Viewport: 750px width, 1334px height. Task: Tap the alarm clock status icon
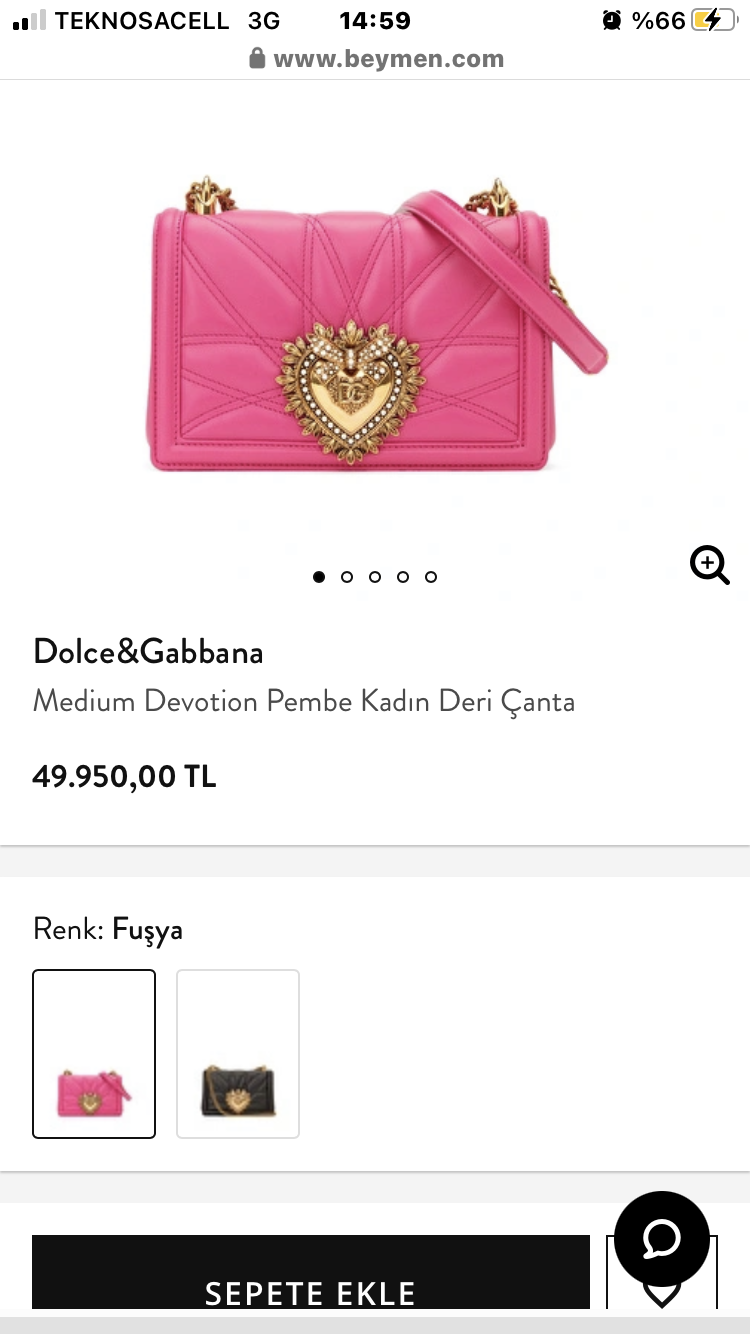612,20
